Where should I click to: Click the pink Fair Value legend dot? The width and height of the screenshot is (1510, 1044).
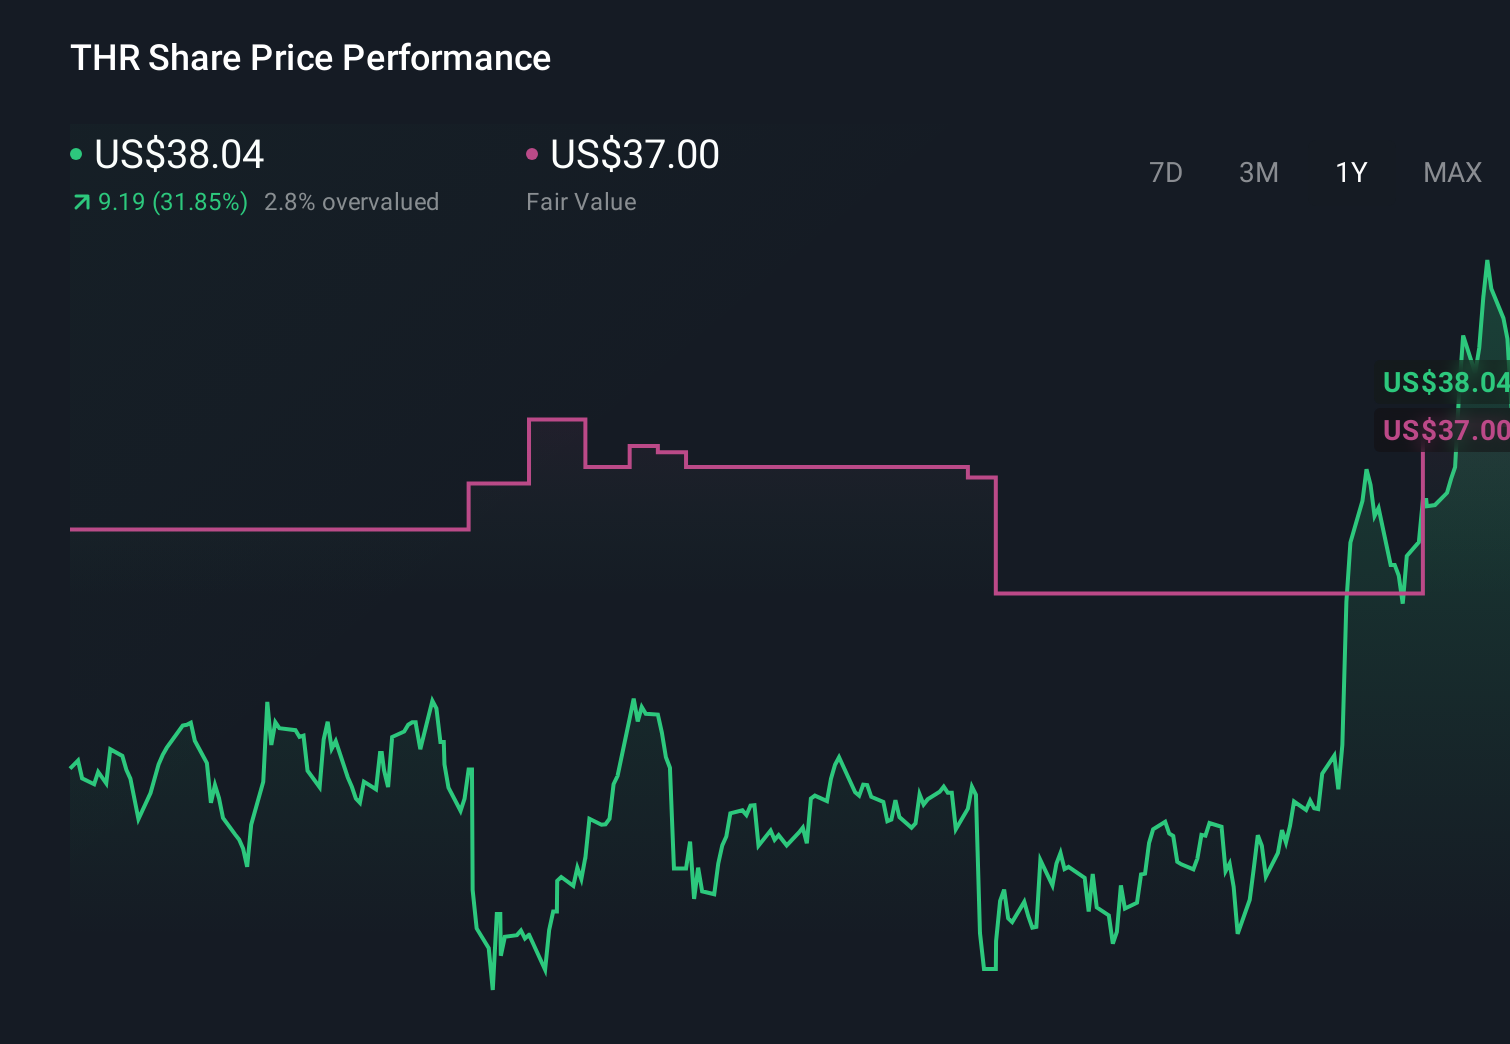pyautogui.click(x=532, y=153)
